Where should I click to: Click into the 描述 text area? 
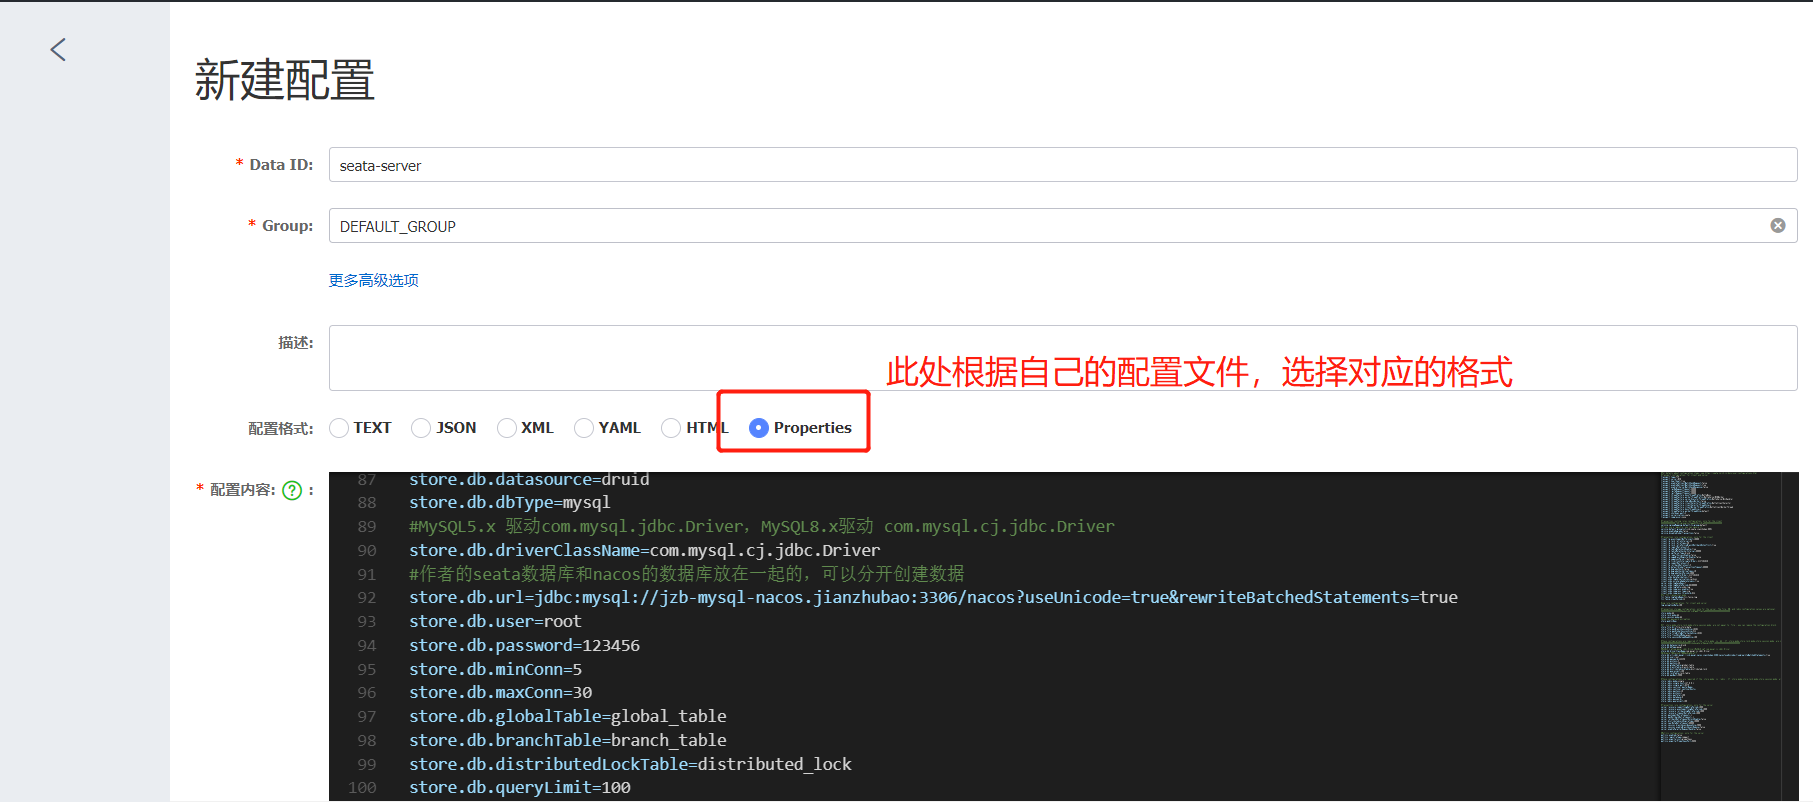point(1062,358)
